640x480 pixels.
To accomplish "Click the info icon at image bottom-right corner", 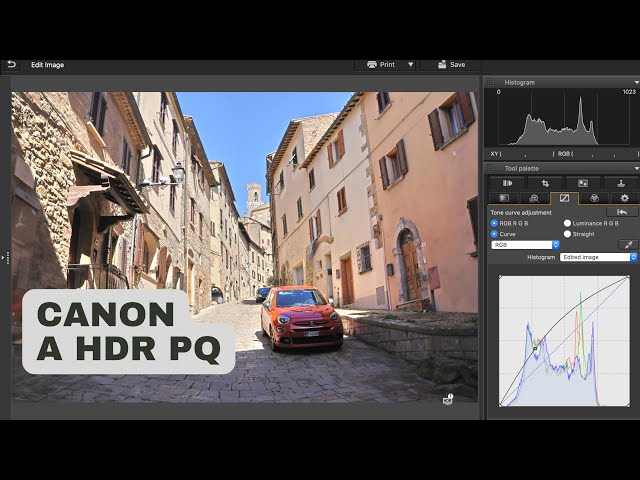I will (448, 399).
